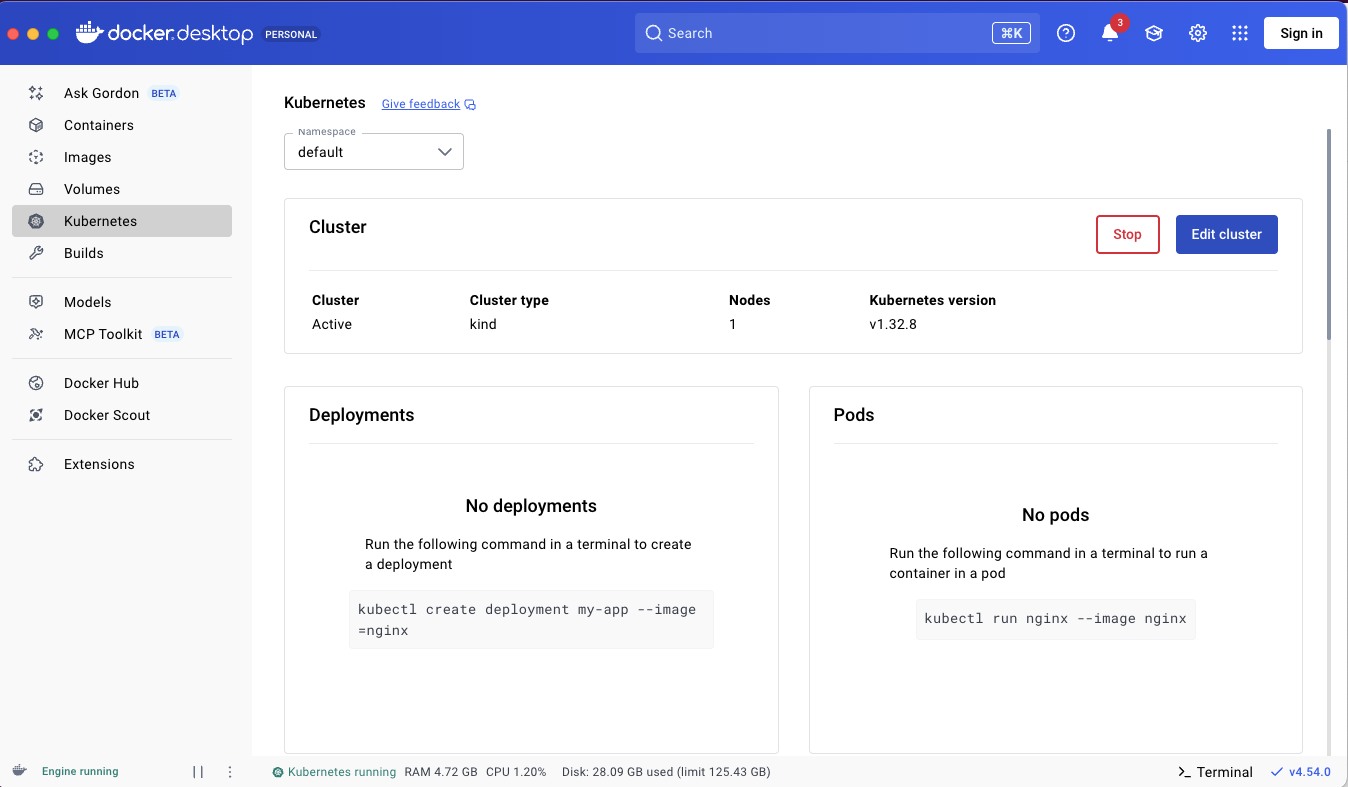Open Volumes in the sidebar
The width and height of the screenshot is (1348, 787).
122,189
